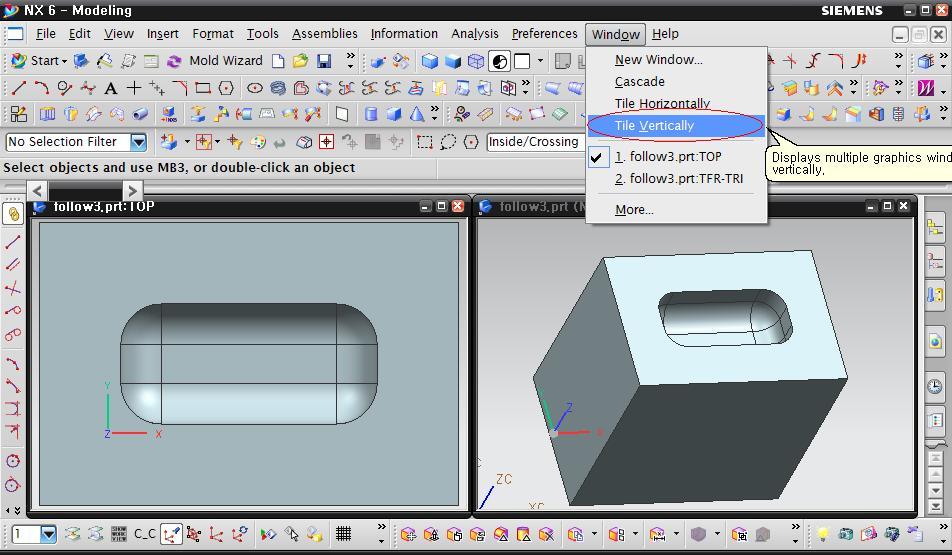
Task: Click the Ellipse curve tool
Action: click(x=255, y=88)
